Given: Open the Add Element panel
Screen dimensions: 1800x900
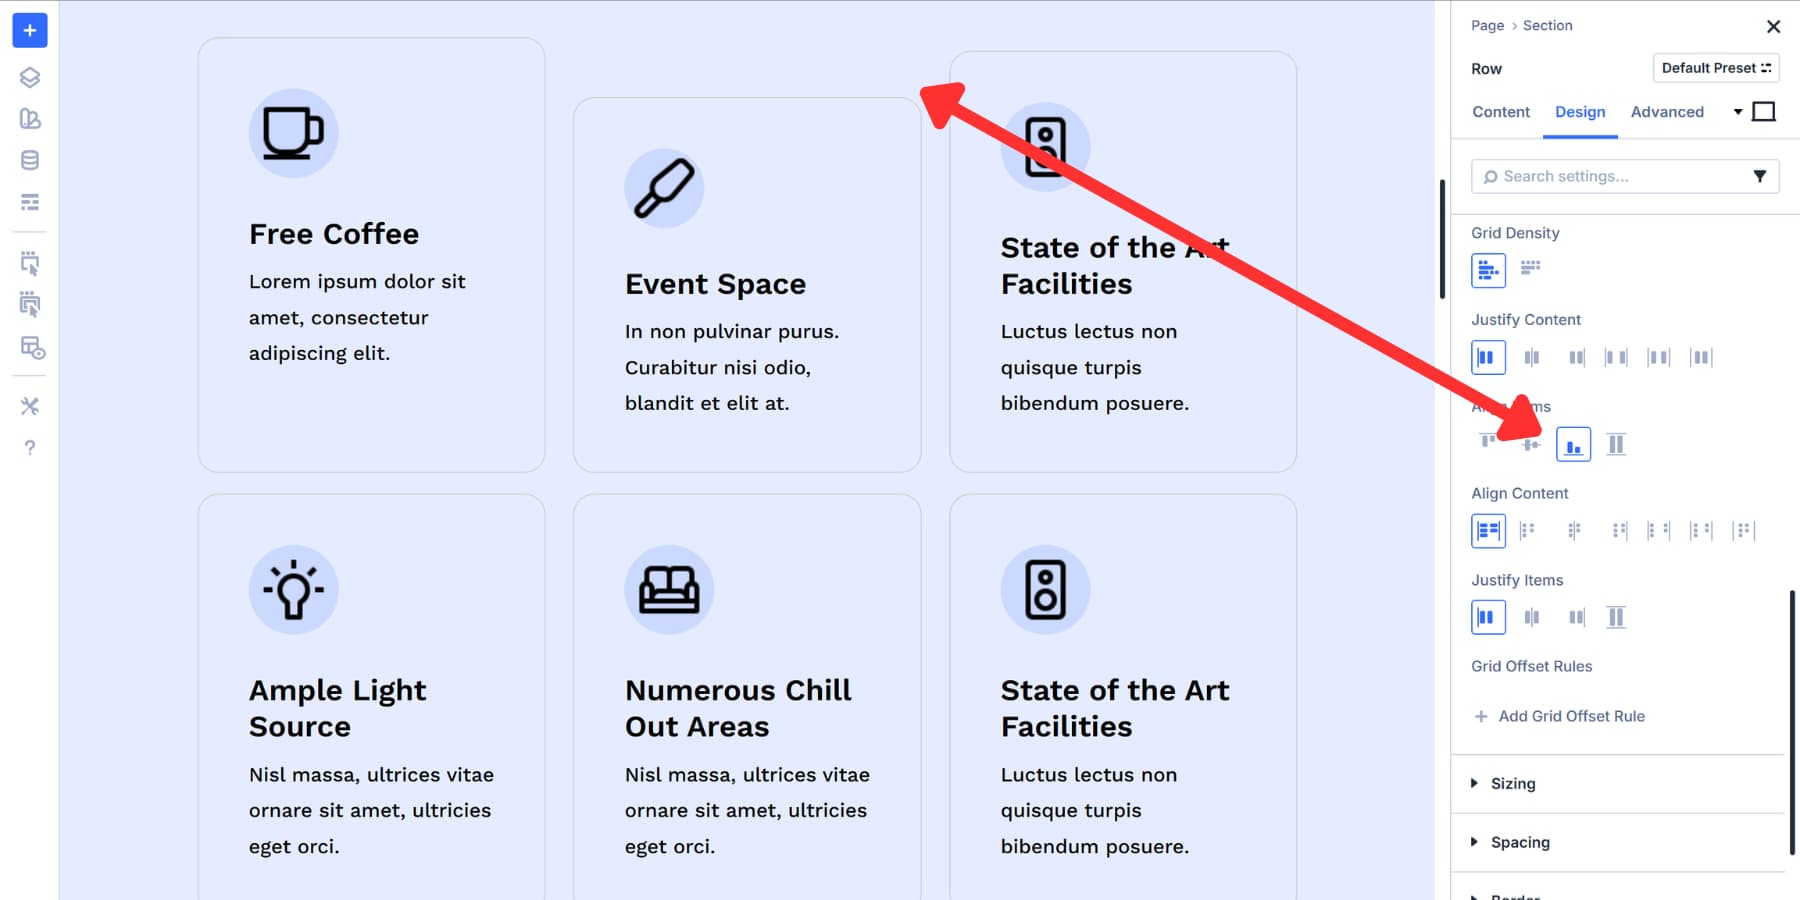Looking at the screenshot, I should pyautogui.click(x=29, y=30).
